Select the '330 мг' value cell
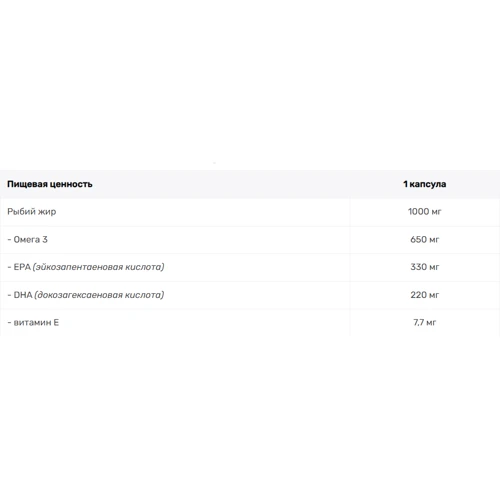 [424, 267]
